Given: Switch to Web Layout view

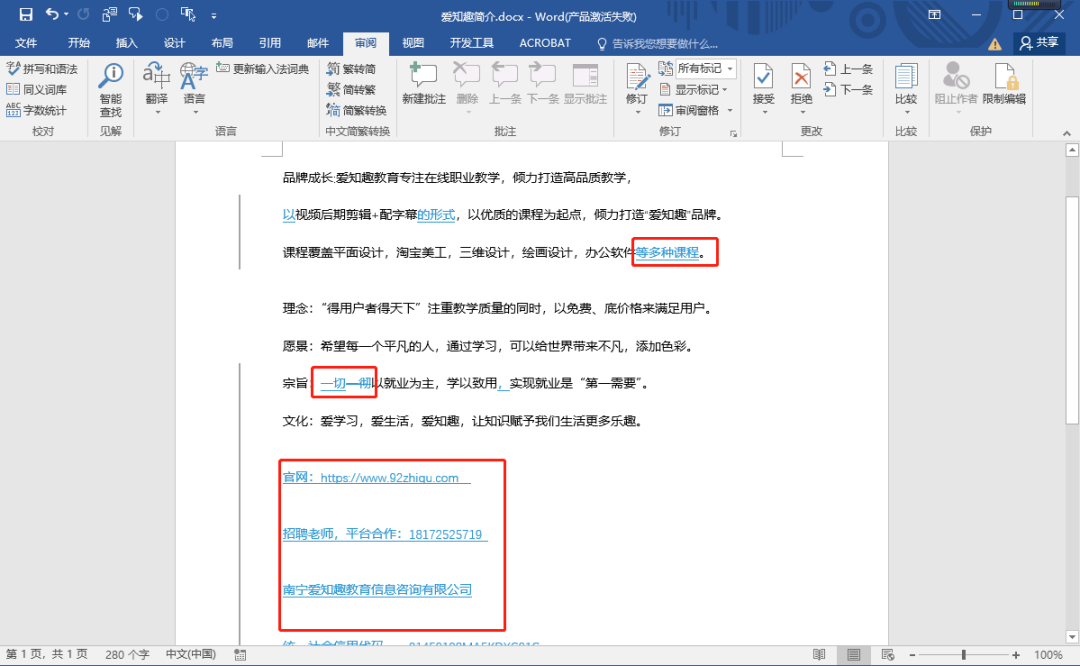Looking at the screenshot, I should (x=888, y=654).
